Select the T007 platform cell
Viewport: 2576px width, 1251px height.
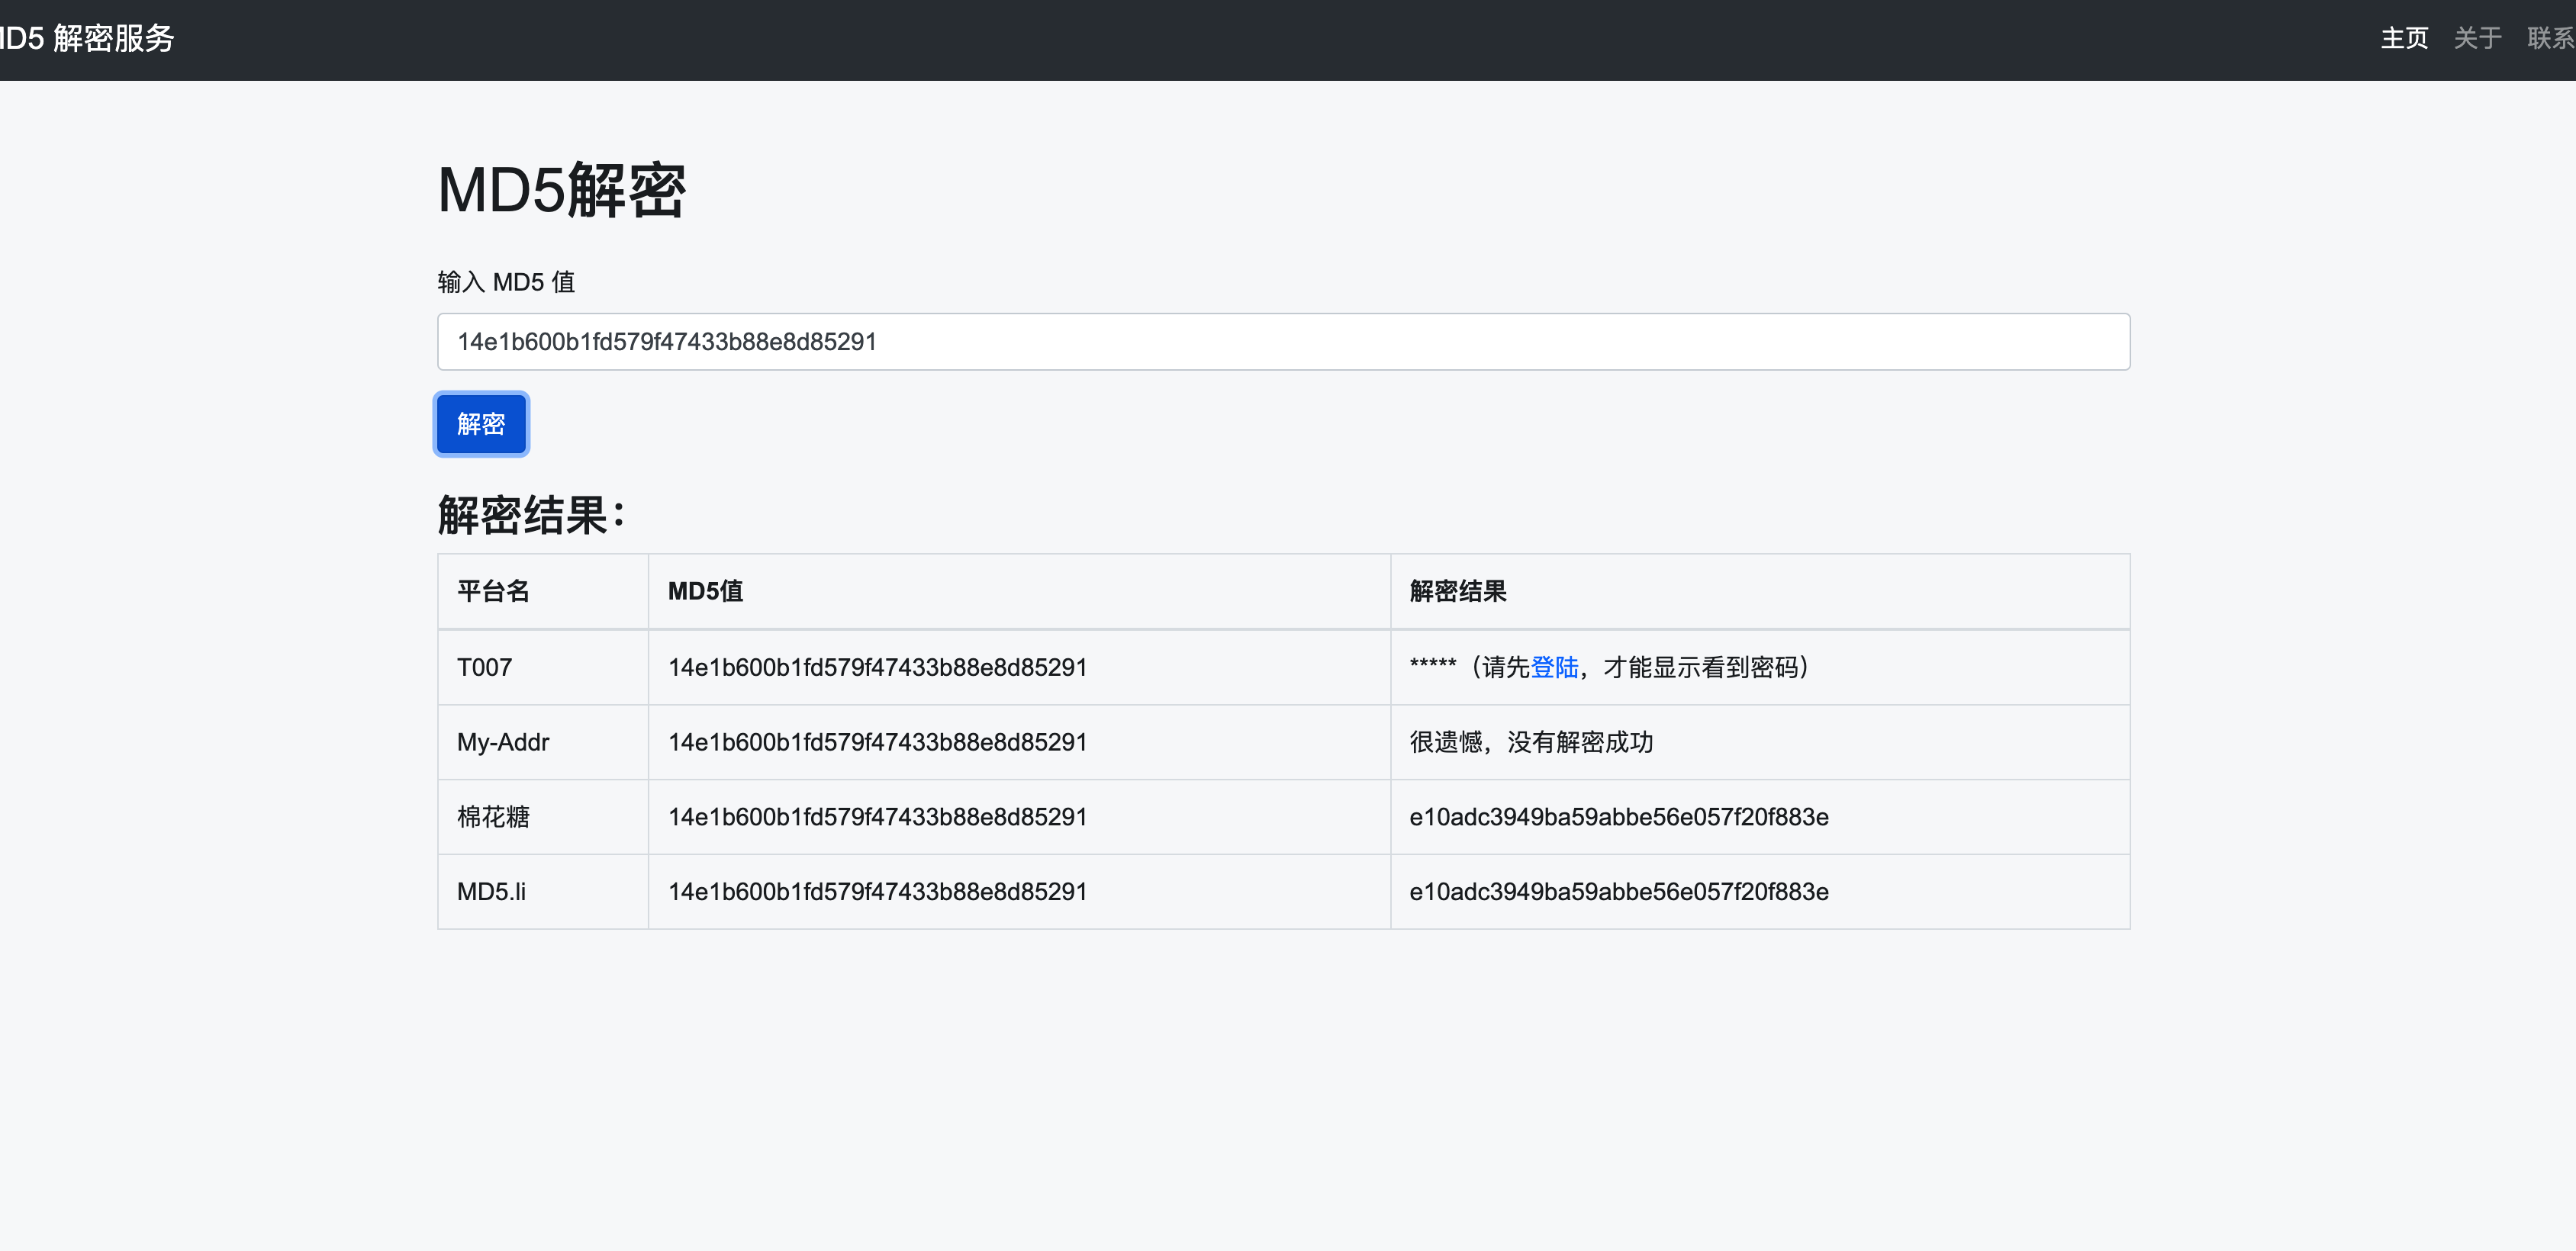click(543, 667)
